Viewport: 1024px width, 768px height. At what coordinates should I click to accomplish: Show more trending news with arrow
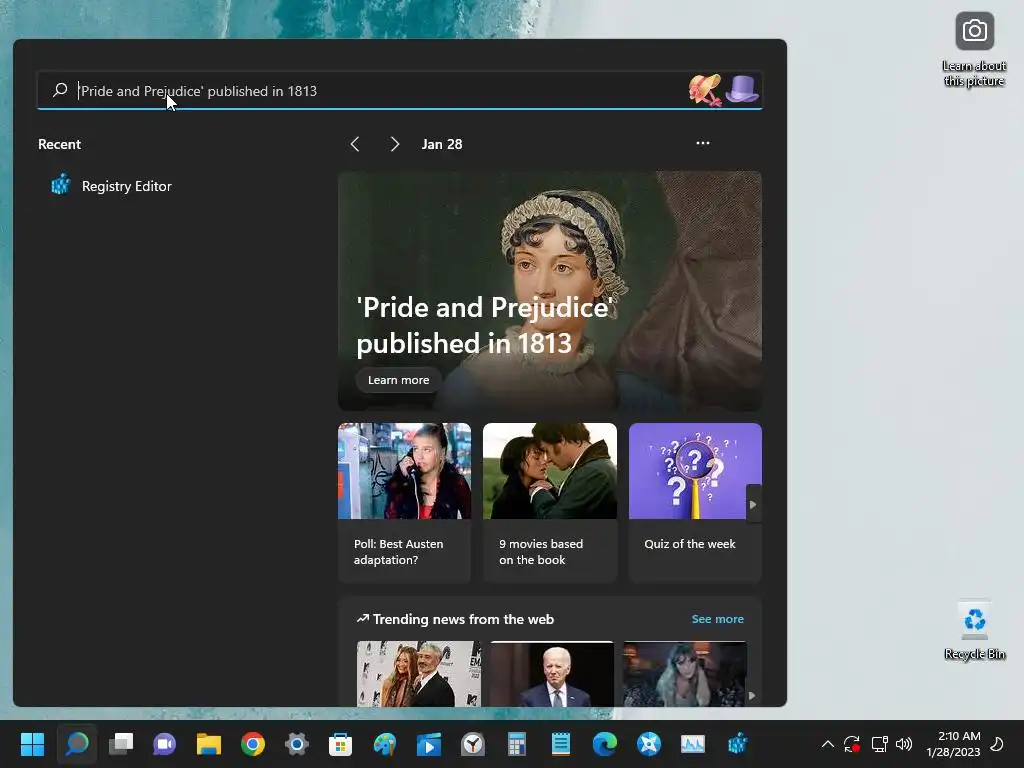[x=752, y=696]
